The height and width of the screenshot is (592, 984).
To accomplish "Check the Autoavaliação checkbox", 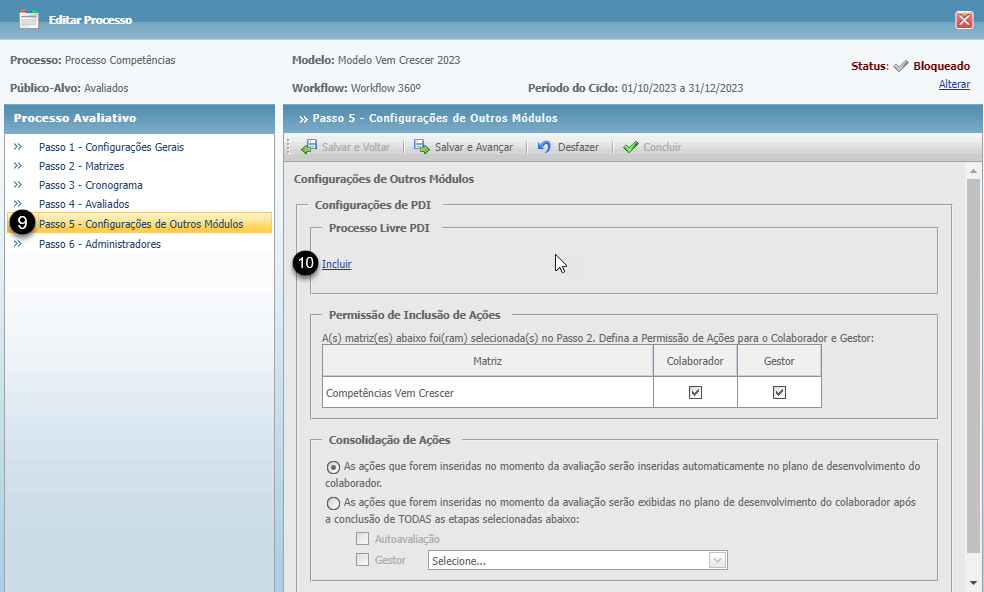I will tap(362, 539).
